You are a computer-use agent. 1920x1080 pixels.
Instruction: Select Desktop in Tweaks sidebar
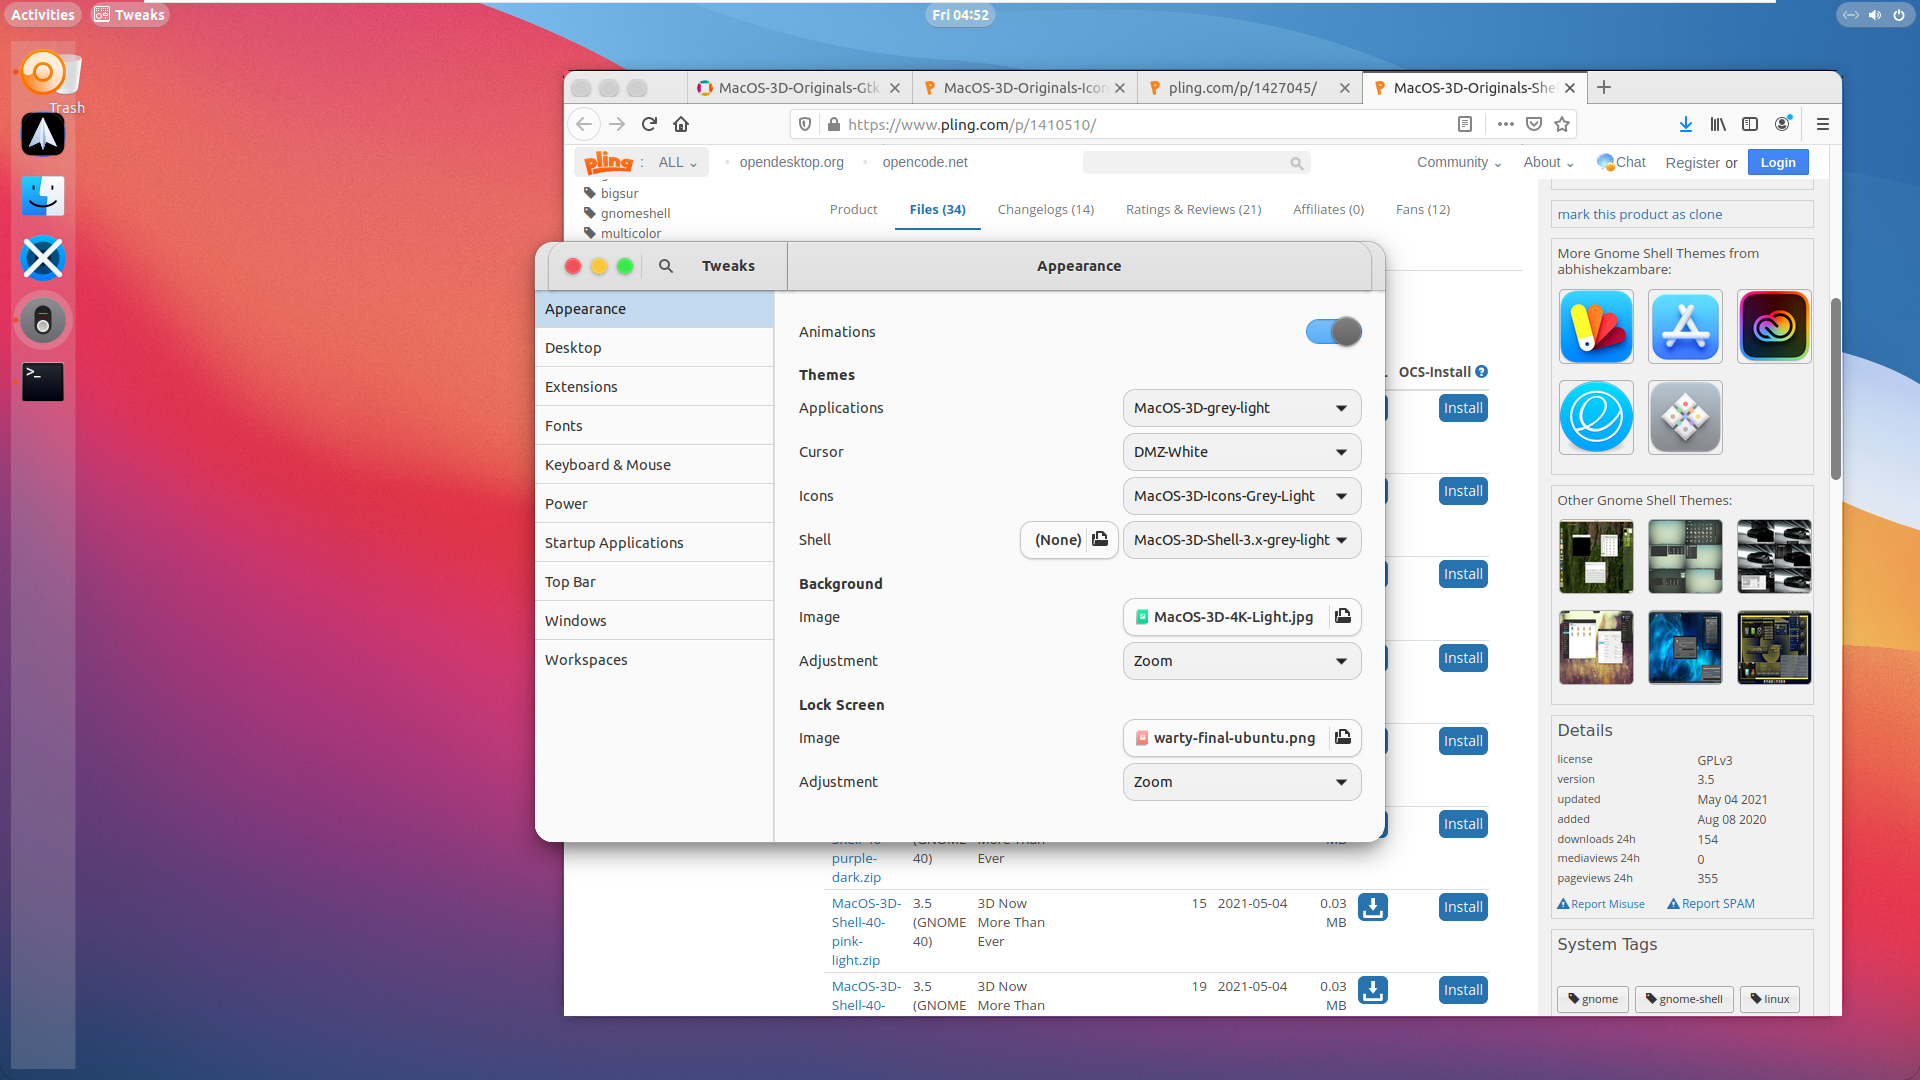[654, 348]
